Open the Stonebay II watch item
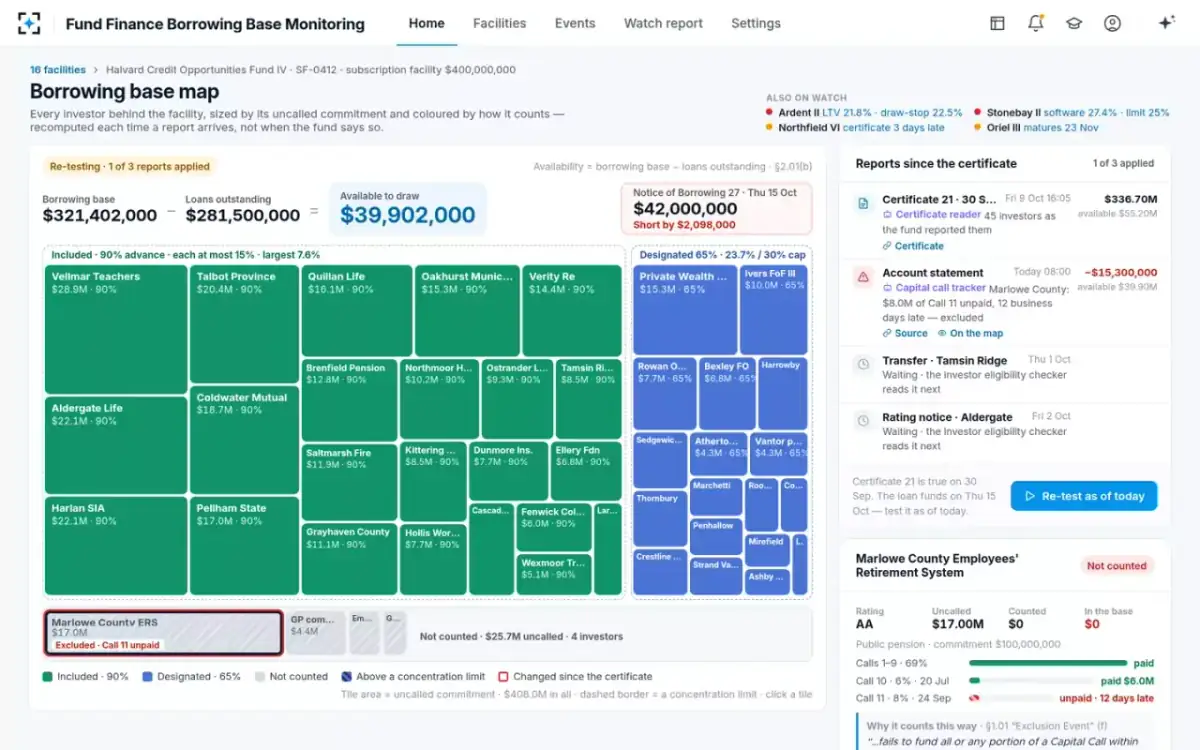Screen dimensions: 1200x750 [x=1071, y=113]
